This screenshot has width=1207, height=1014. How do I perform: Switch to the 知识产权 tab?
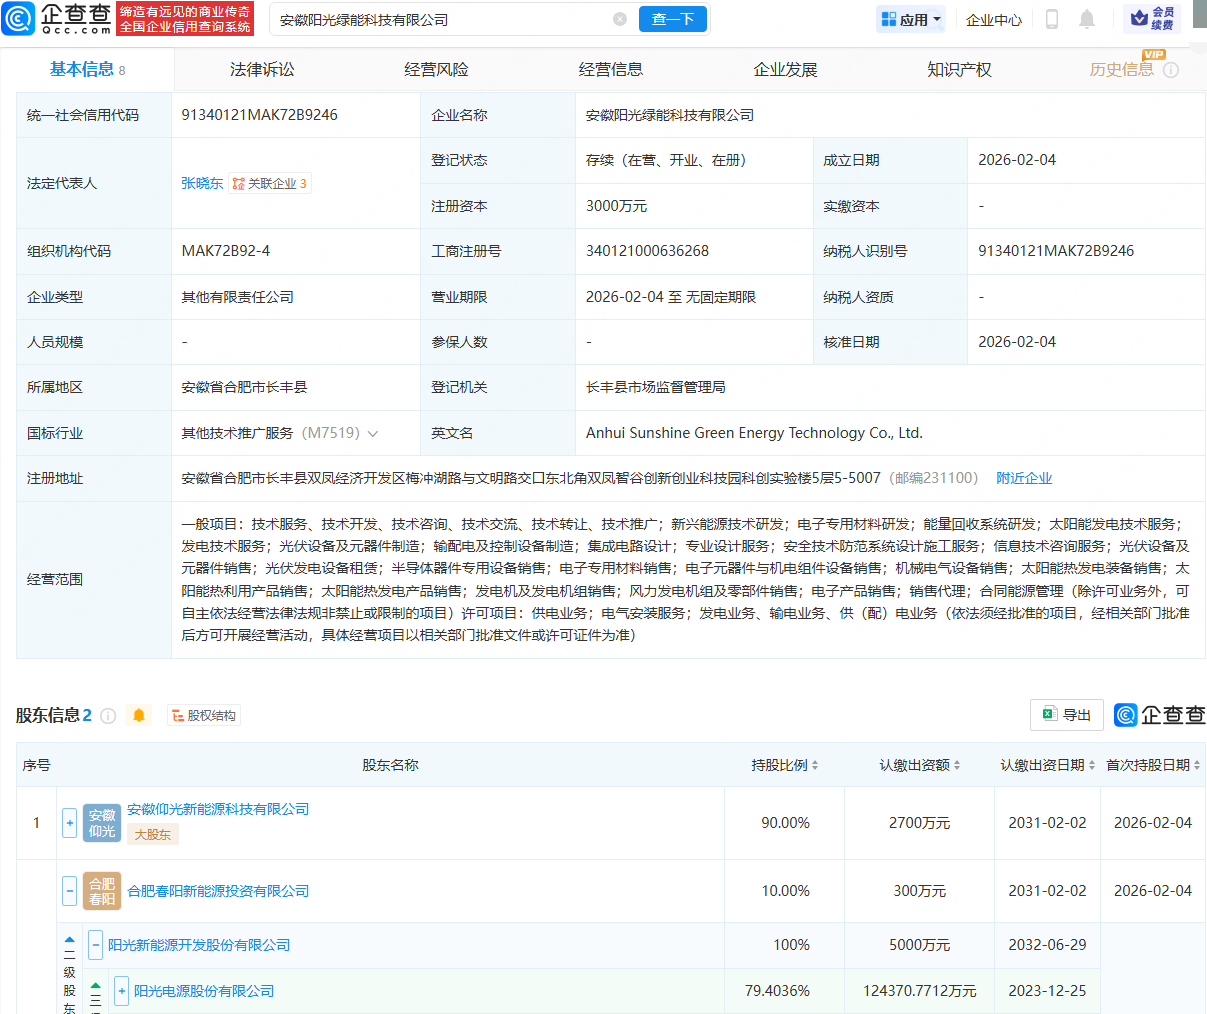[x=958, y=69]
